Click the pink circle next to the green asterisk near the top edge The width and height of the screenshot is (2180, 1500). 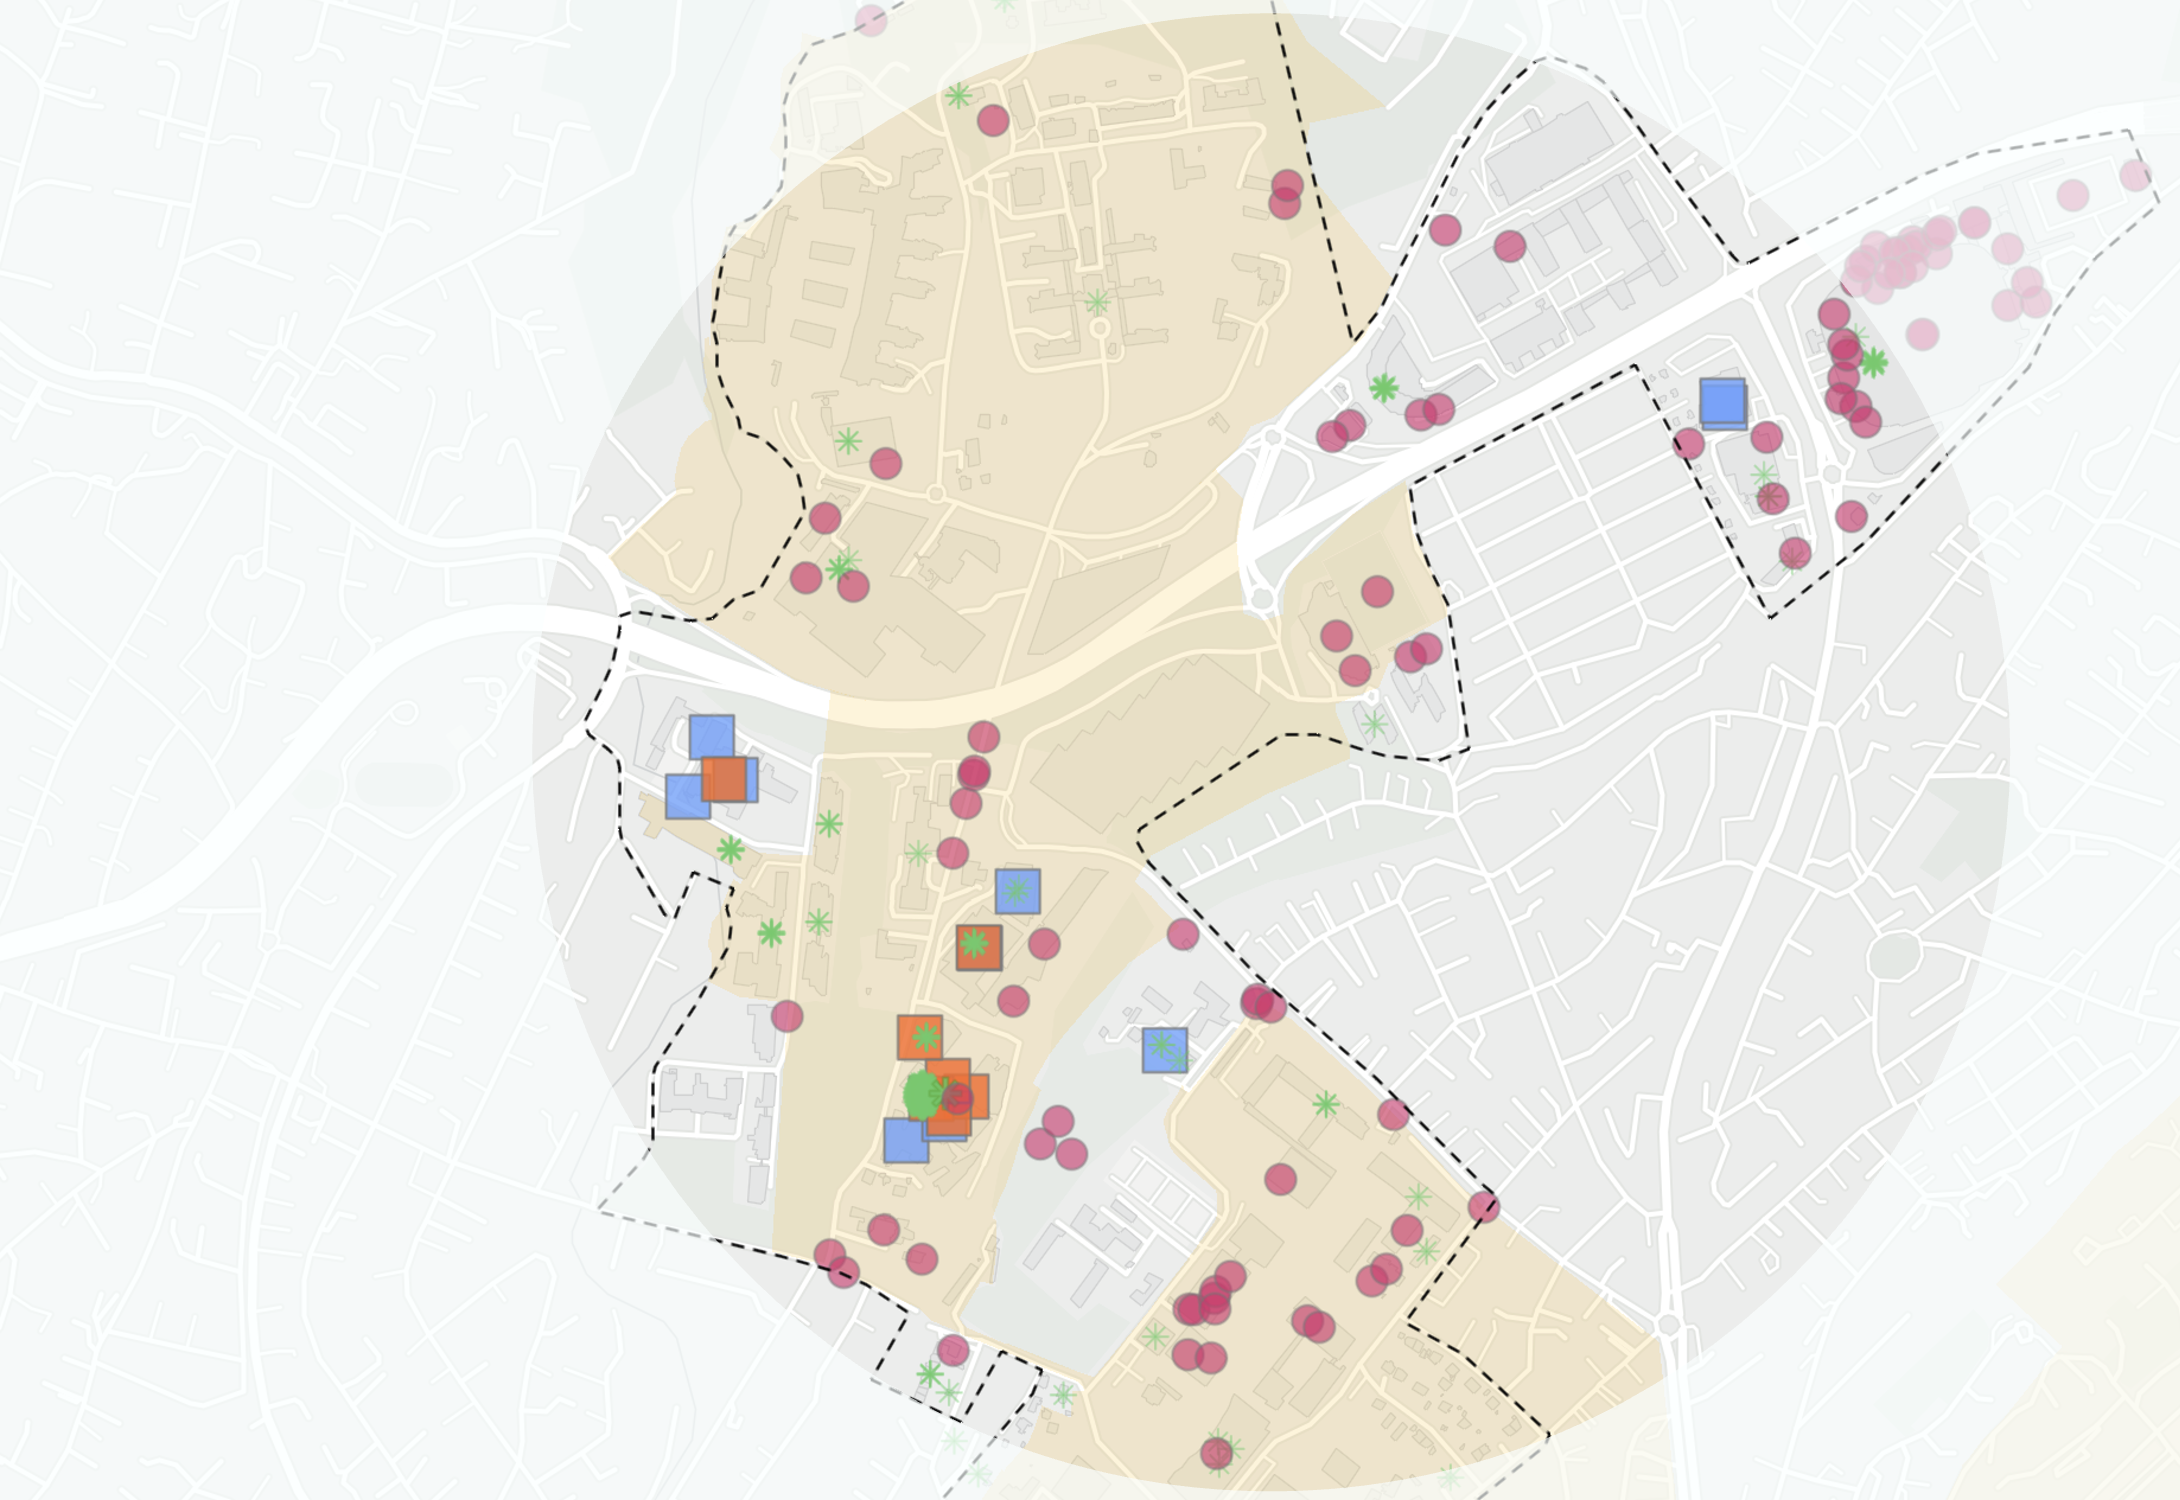pos(993,121)
